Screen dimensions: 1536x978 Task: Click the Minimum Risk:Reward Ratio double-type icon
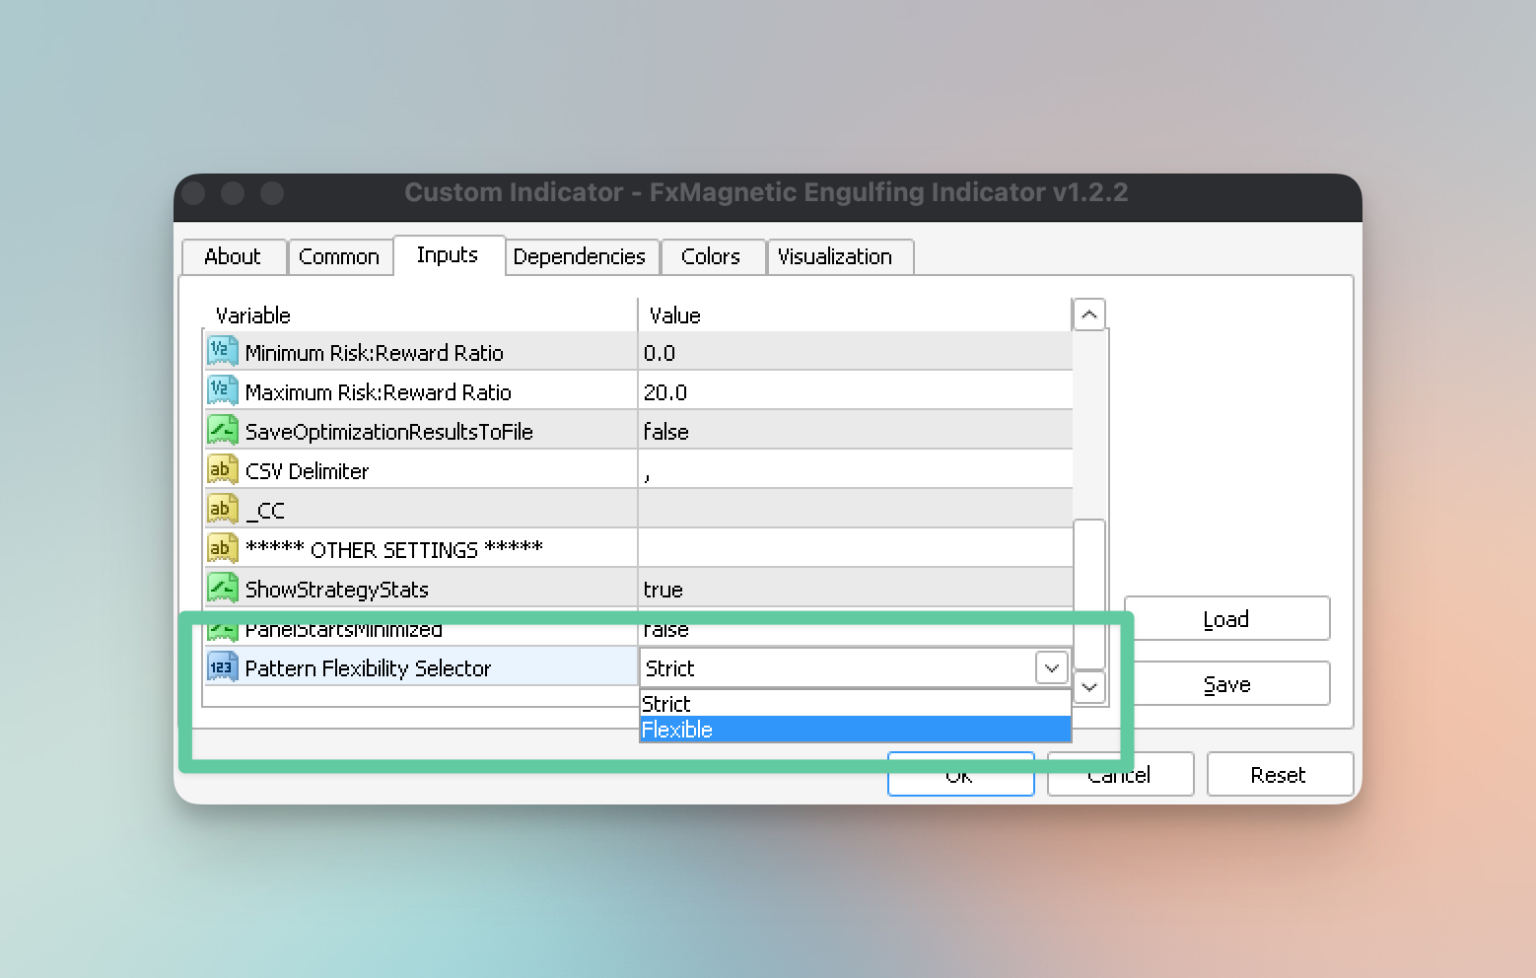(x=222, y=352)
